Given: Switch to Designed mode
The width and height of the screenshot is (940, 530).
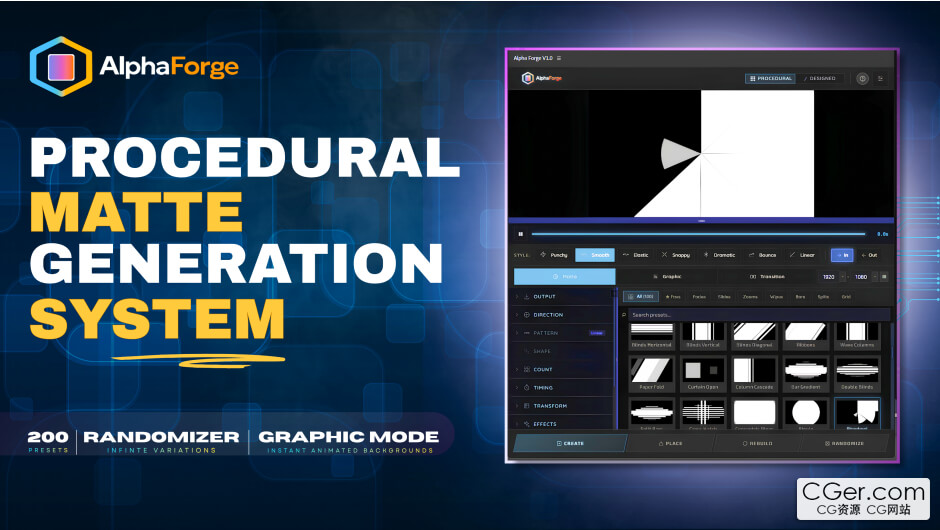Looking at the screenshot, I should point(820,79).
